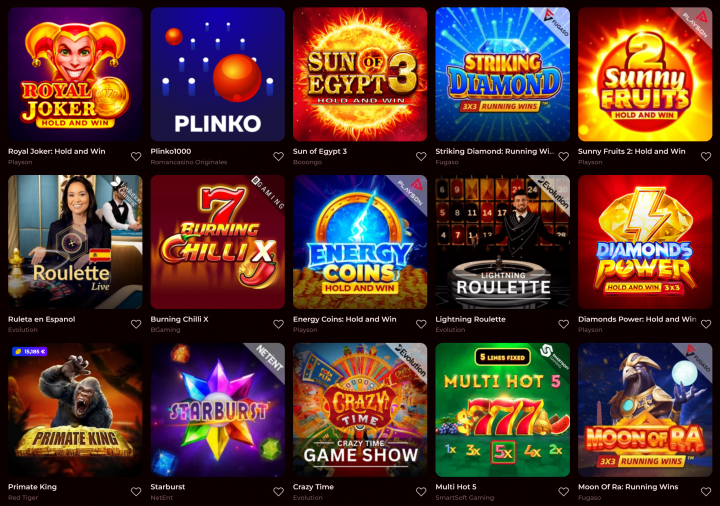Click Romancasino Originales provider label
This screenshot has width=720, height=506.
click(x=189, y=162)
